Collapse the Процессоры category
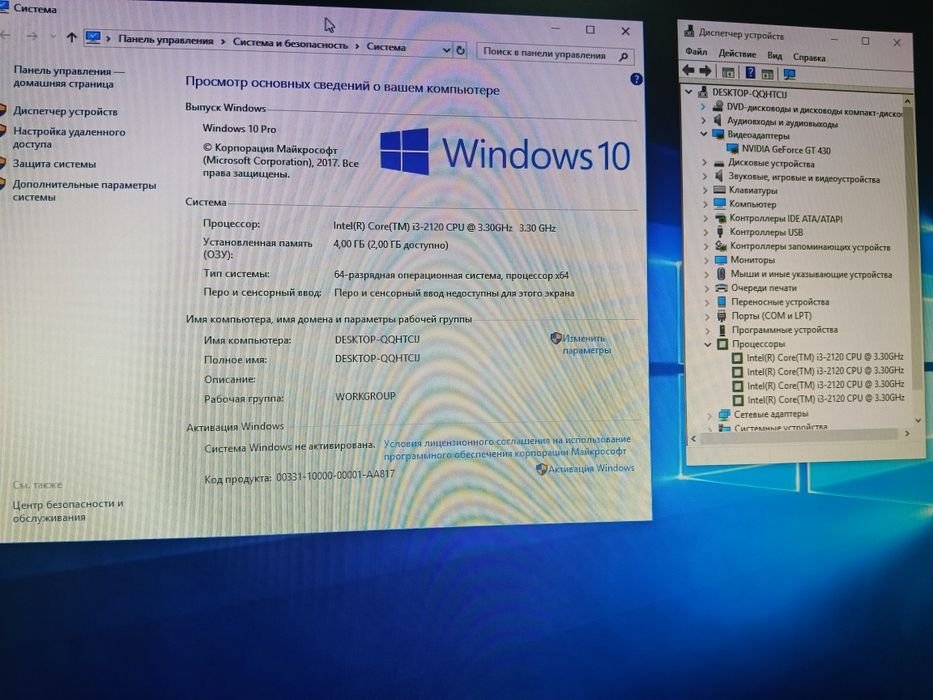Screen dimensions: 933x700 (x=707, y=344)
